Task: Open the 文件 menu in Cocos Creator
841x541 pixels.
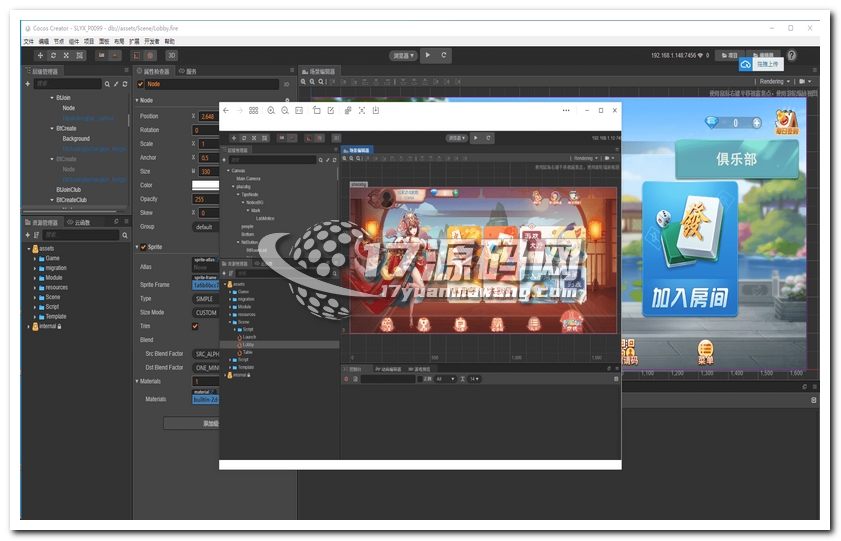Action: (x=28, y=41)
